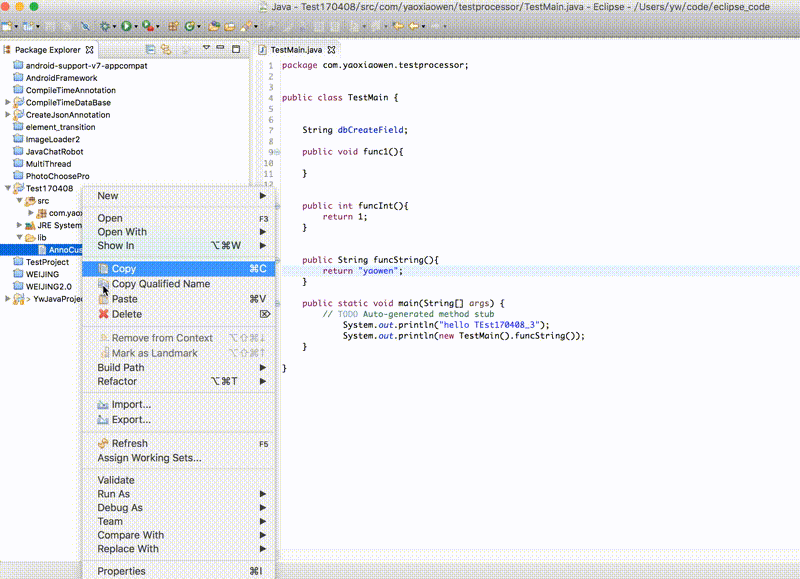Click the Last Edit Location arrow icon

point(398,26)
